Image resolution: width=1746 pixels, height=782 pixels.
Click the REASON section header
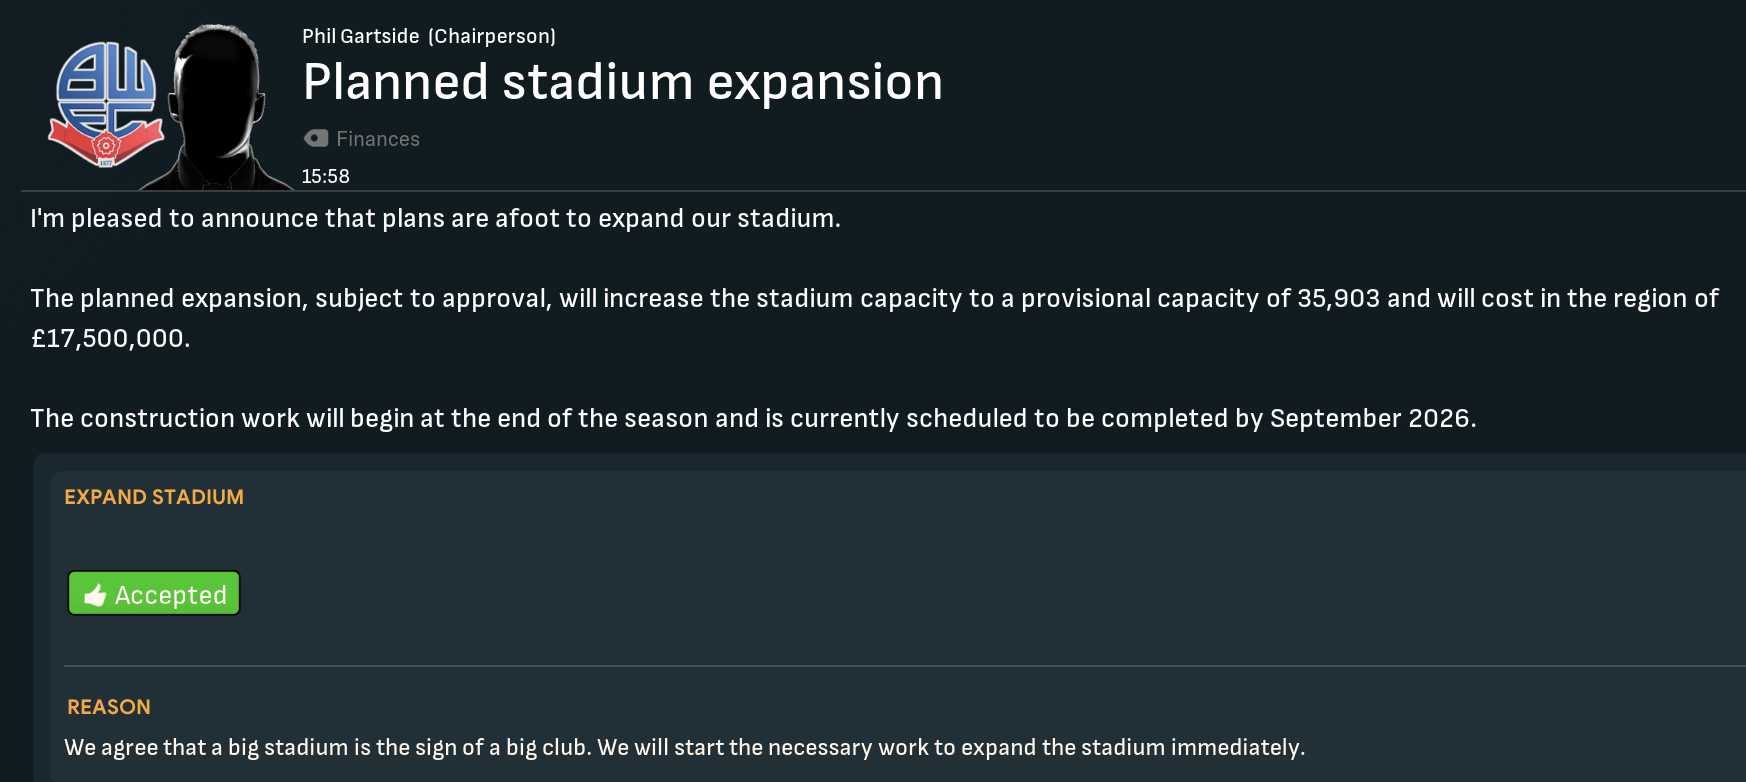click(x=109, y=707)
